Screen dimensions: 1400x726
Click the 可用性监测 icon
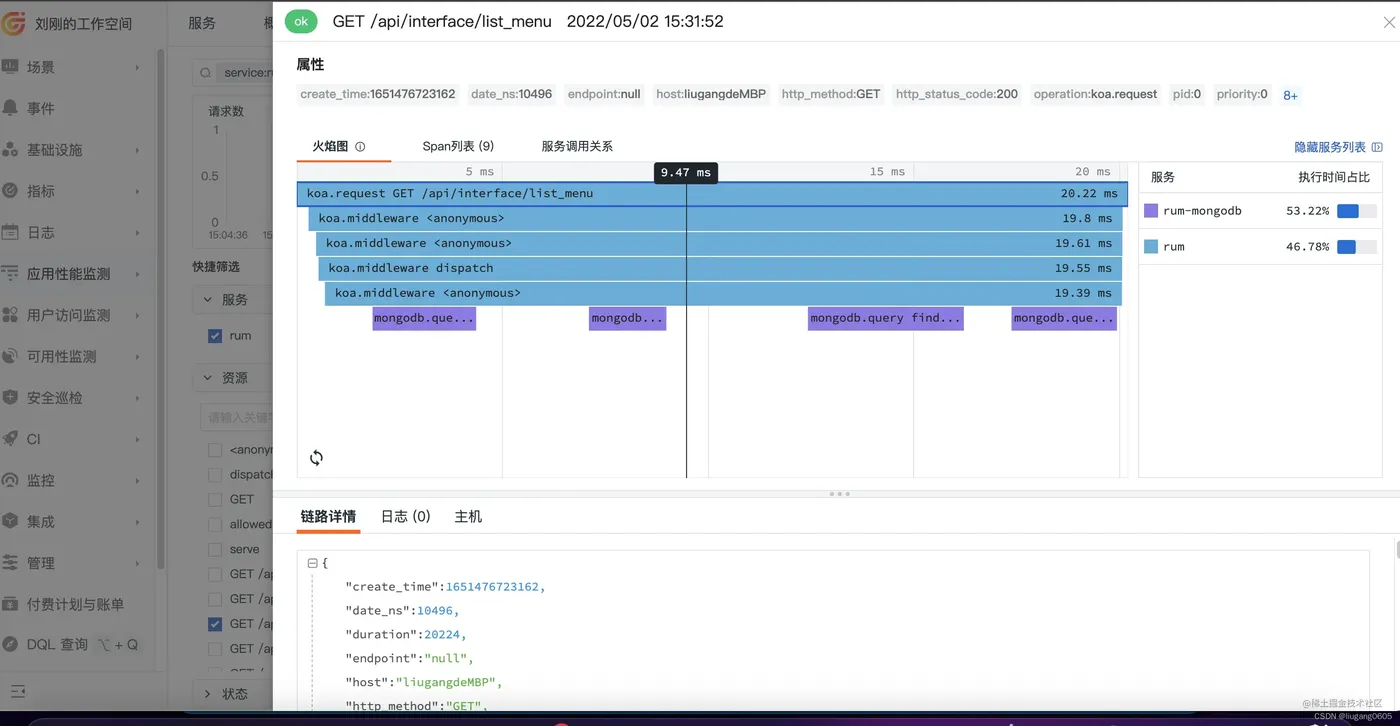coord(10,356)
